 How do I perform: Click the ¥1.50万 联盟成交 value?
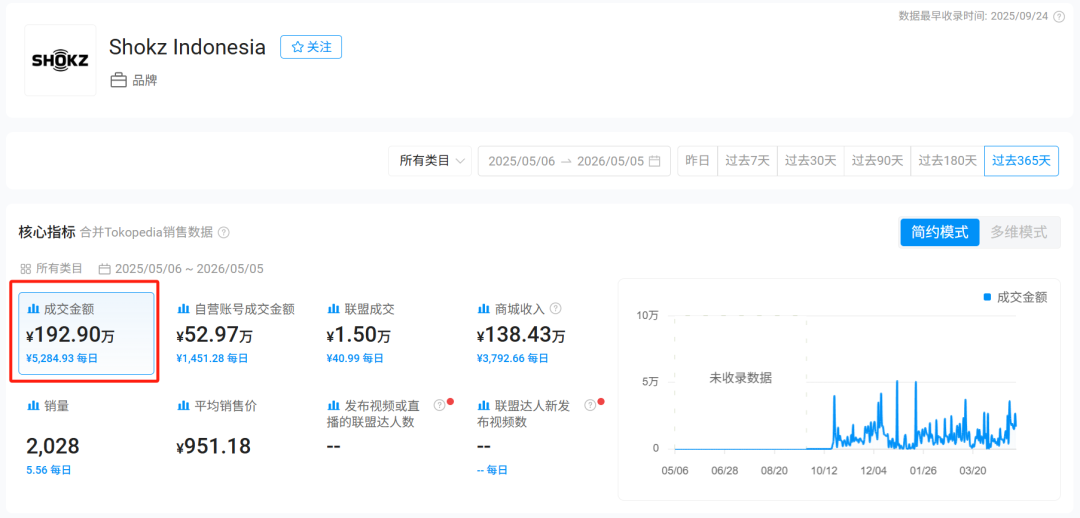358,335
